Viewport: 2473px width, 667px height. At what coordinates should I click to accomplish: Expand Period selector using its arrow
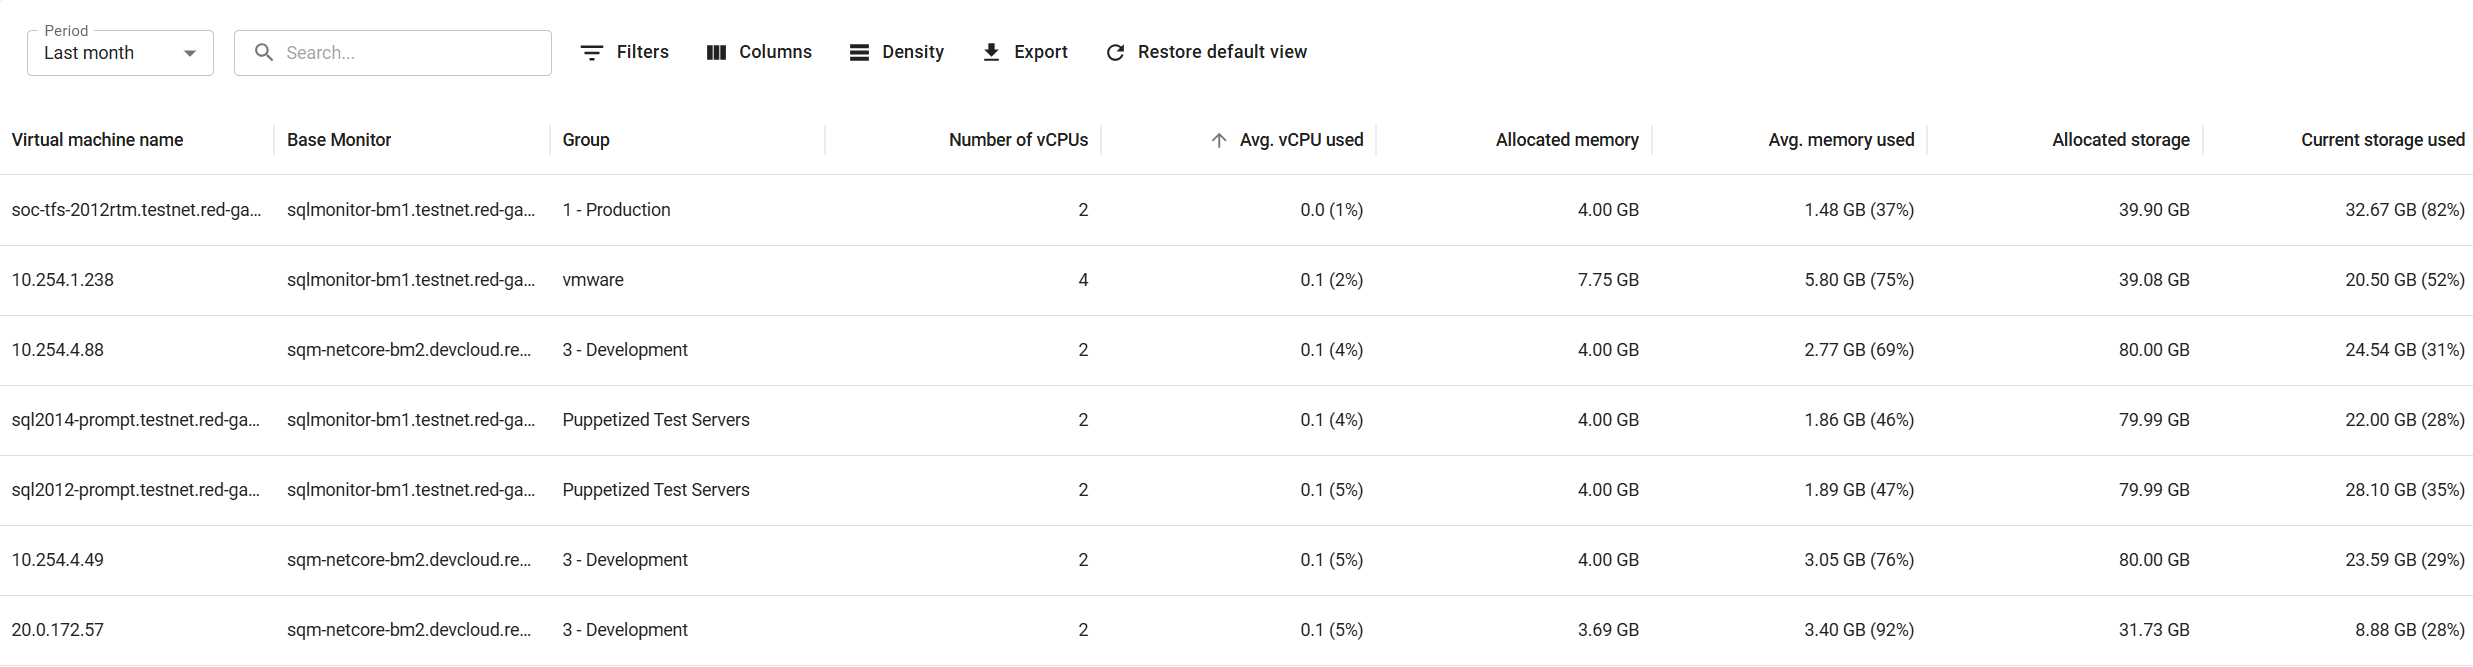coord(190,54)
